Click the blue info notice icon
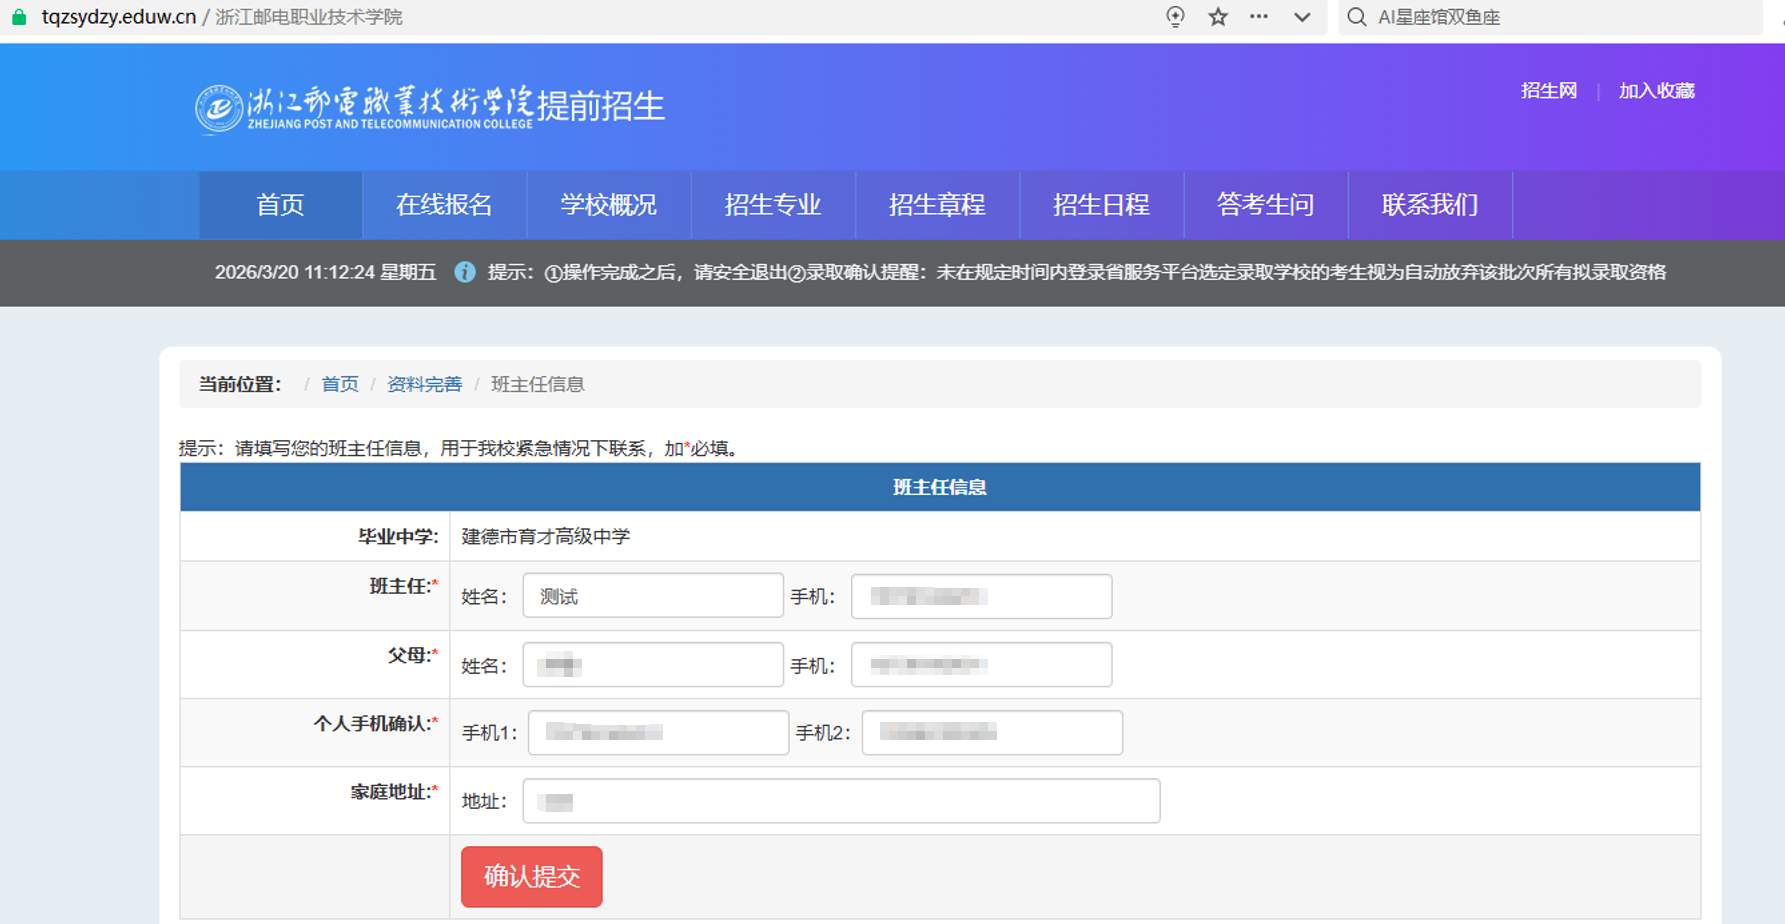This screenshot has width=1785, height=924. pyautogui.click(x=465, y=272)
